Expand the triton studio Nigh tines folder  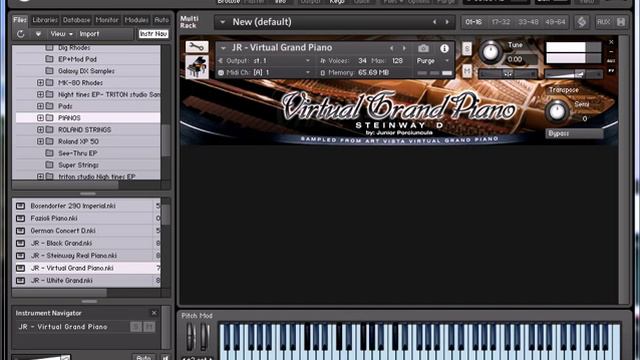click(40, 177)
